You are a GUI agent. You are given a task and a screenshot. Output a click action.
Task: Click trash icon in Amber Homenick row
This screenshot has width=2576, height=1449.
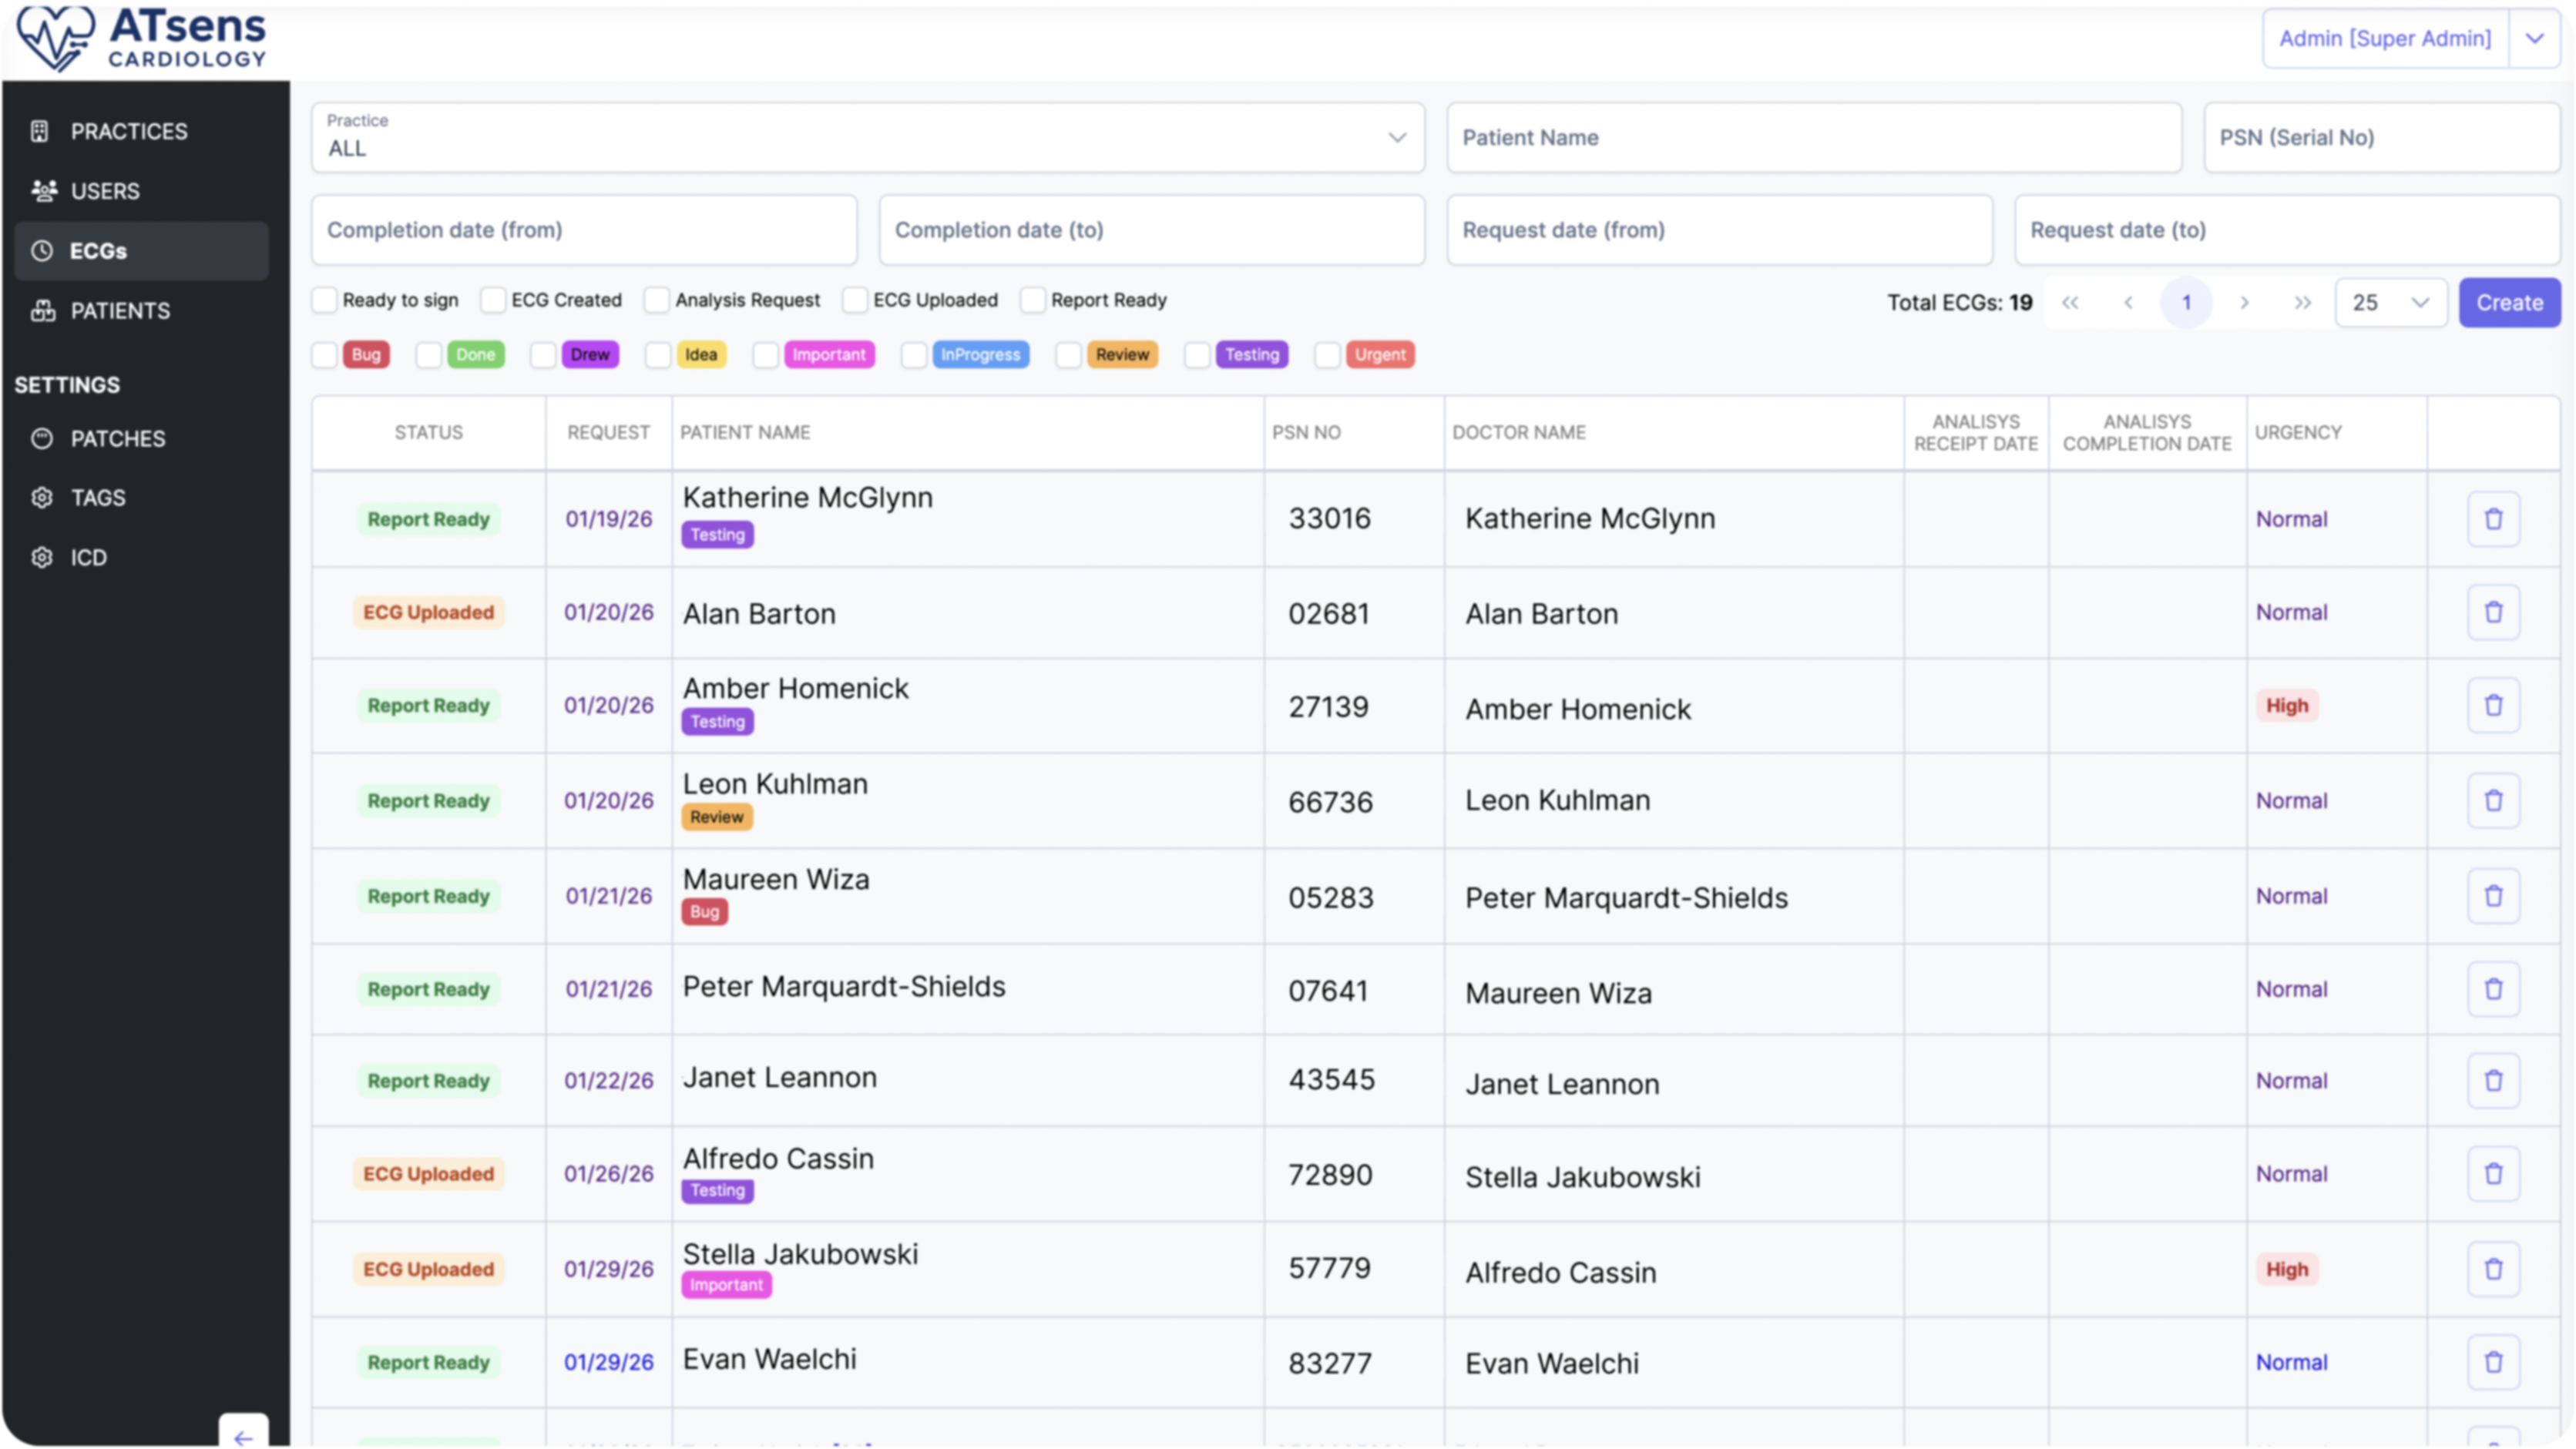[x=2493, y=706]
